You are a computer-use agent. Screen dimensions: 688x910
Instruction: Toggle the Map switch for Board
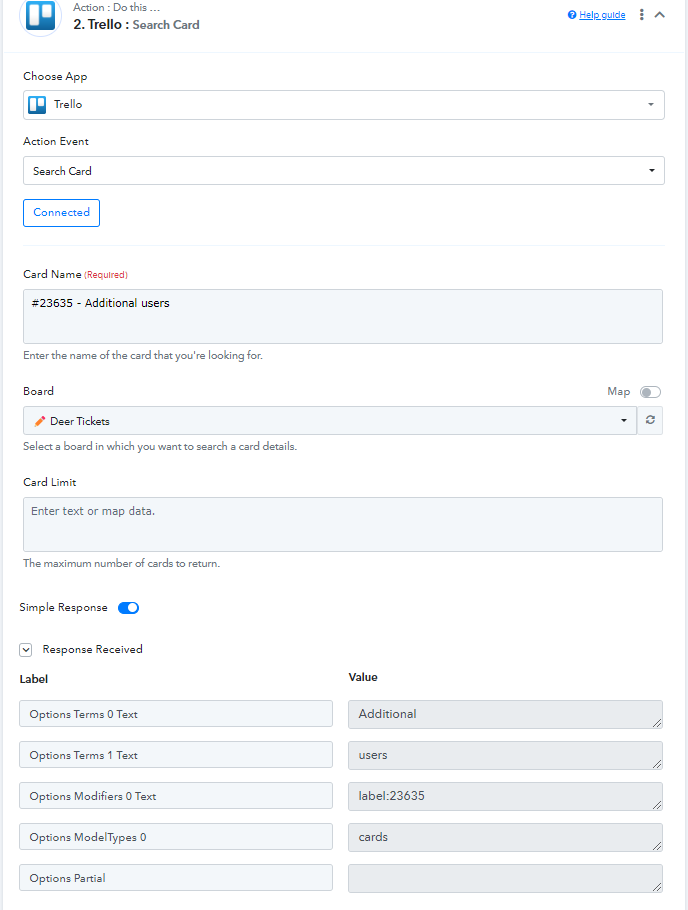click(x=650, y=392)
